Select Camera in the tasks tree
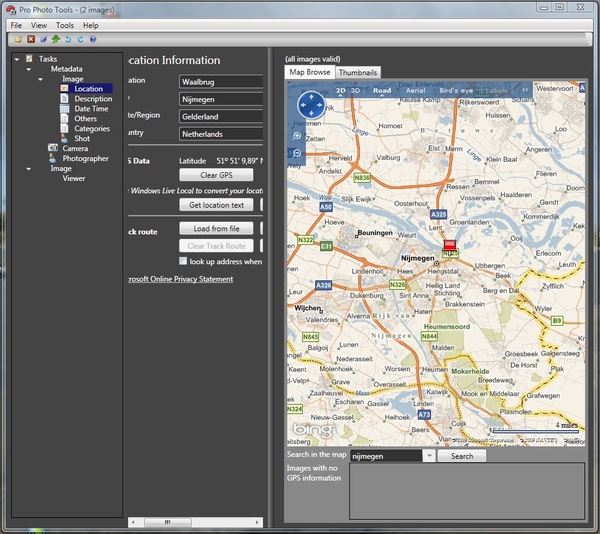The height and width of the screenshot is (534, 600). tap(75, 148)
